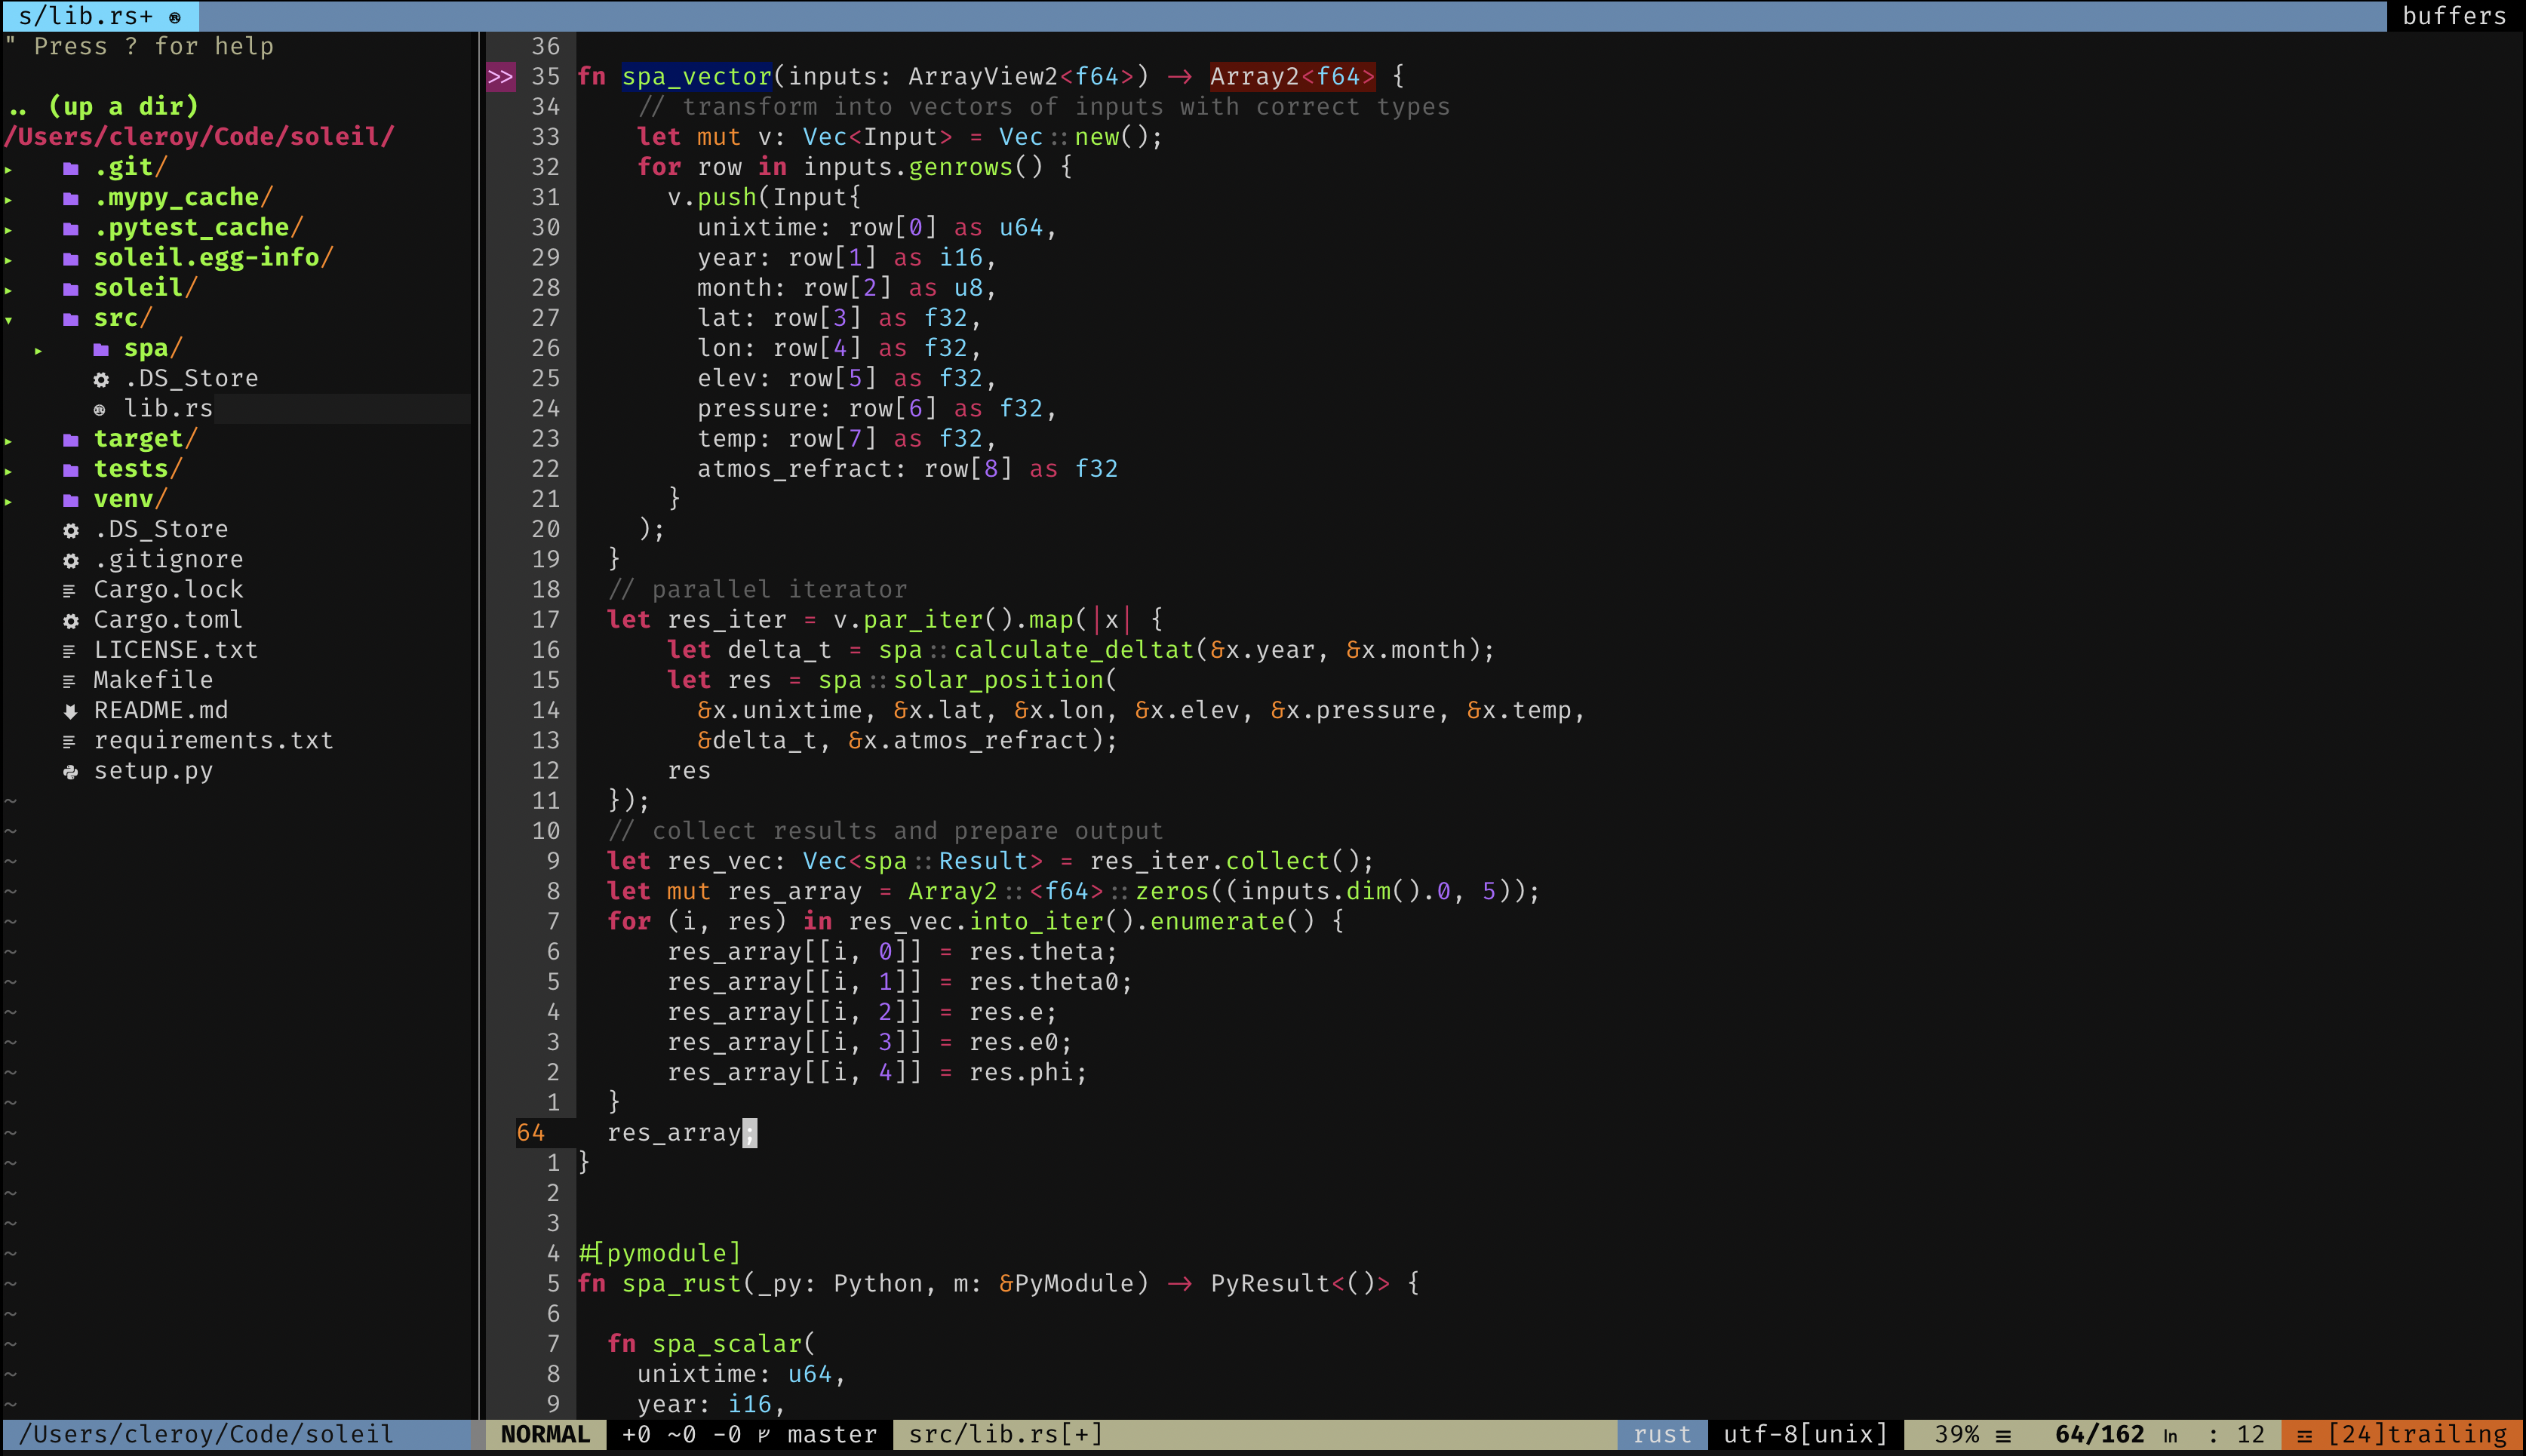The height and width of the screenshot is (1456, 2526).
Task: Click the file icon beside requirements.txt
Action: (x=69, y=742)
